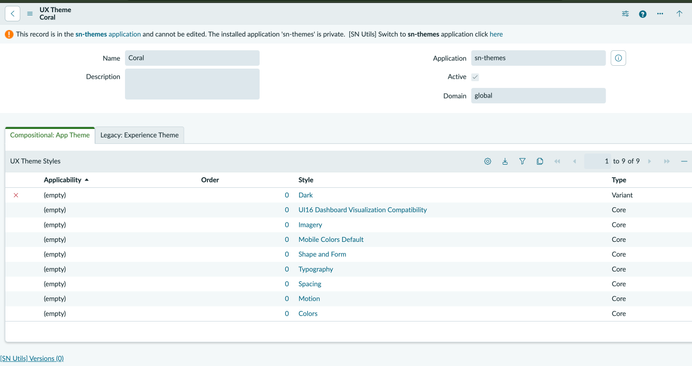
Task: Click 'here' to switch application
Action: (496, 34)
